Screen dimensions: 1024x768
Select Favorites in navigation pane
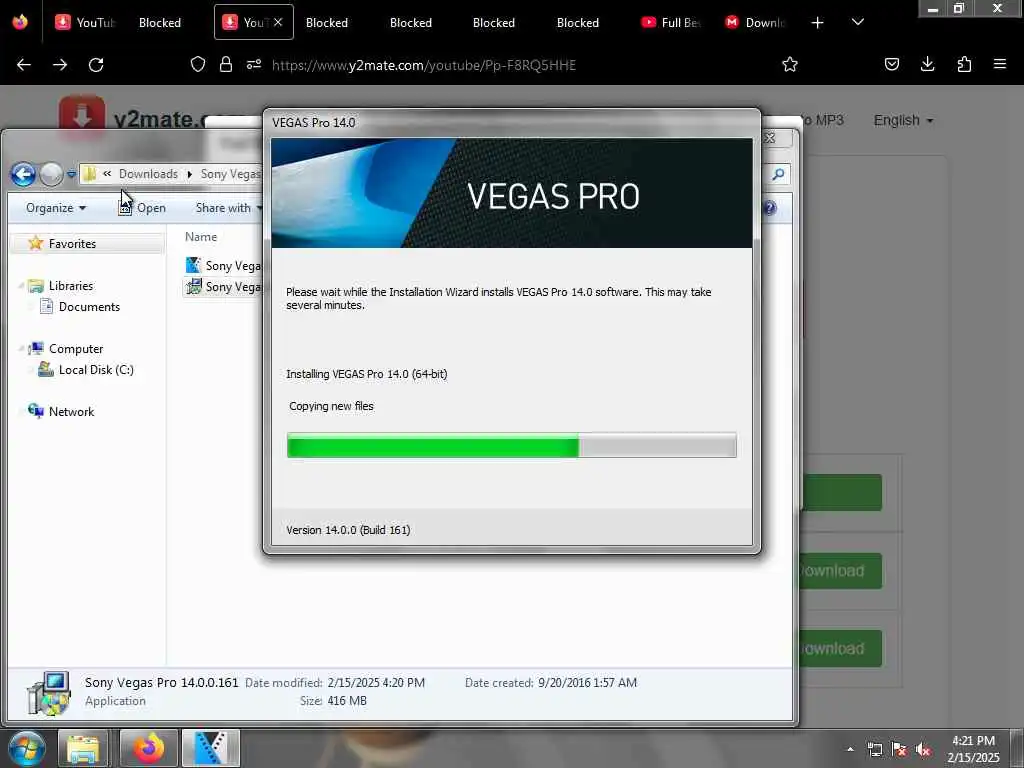click(72, 244)
